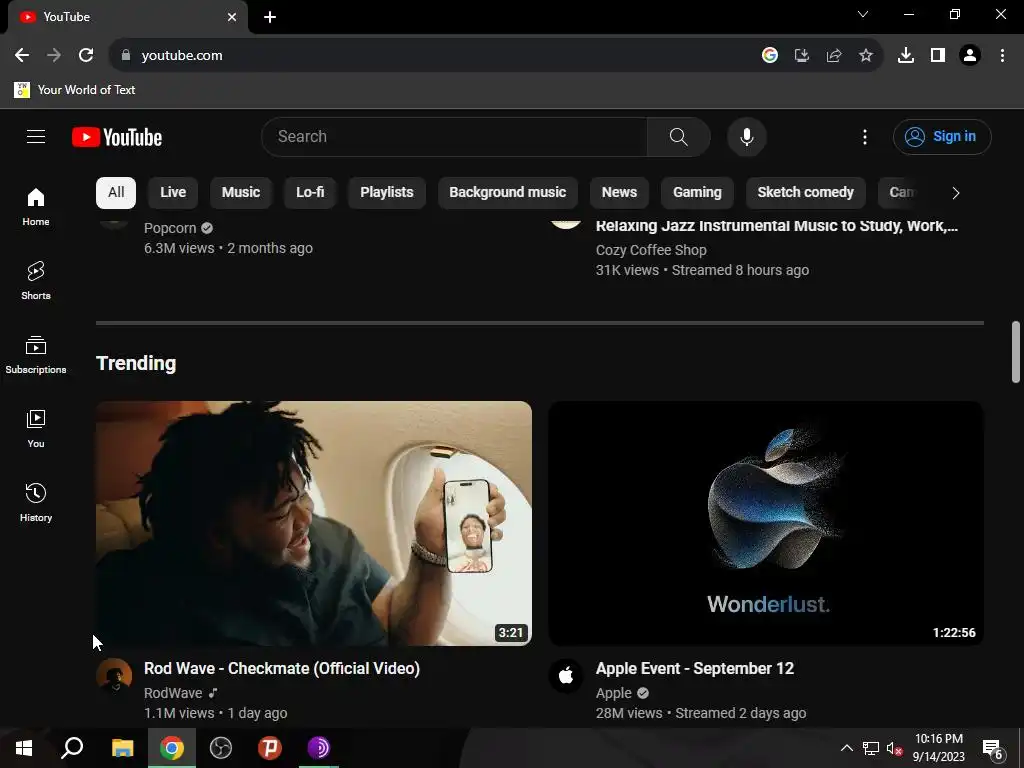Viewport: 1024px width, 768px height.
Task: Open History in sidebar
Action: (36, 502)
